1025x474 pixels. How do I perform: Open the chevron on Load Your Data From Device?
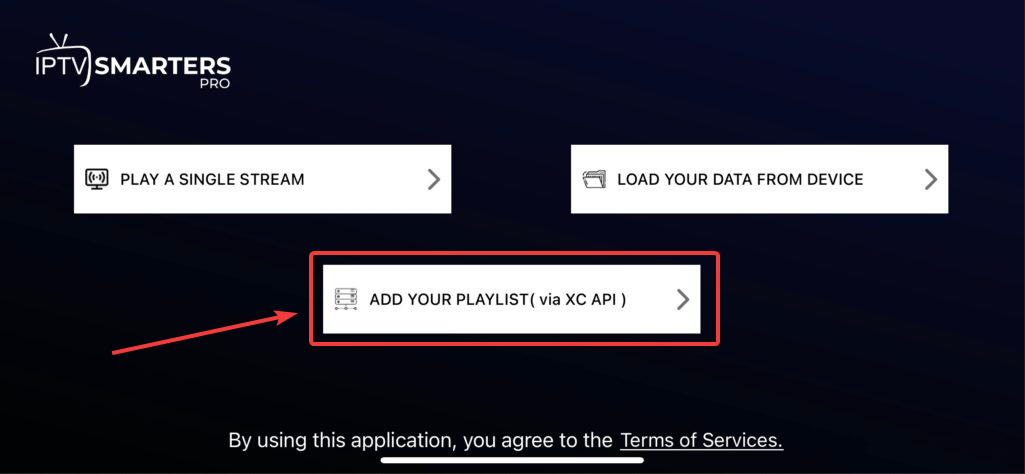930,179
